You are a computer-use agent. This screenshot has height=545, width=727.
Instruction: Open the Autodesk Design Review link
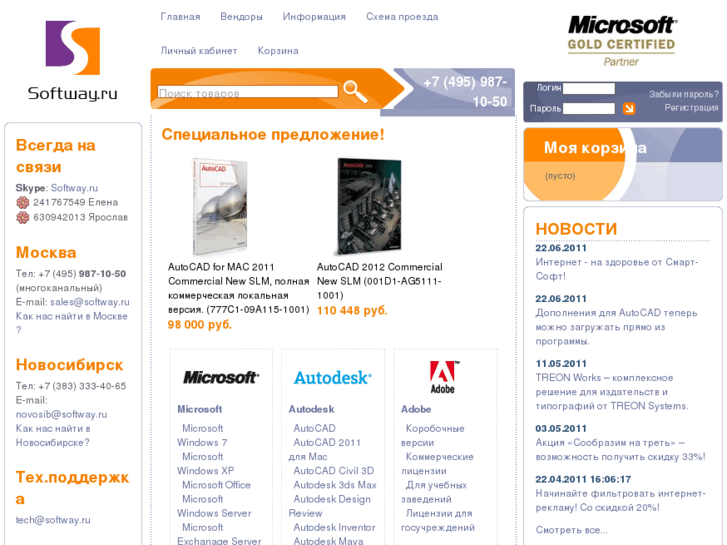[x=330, y=507]
